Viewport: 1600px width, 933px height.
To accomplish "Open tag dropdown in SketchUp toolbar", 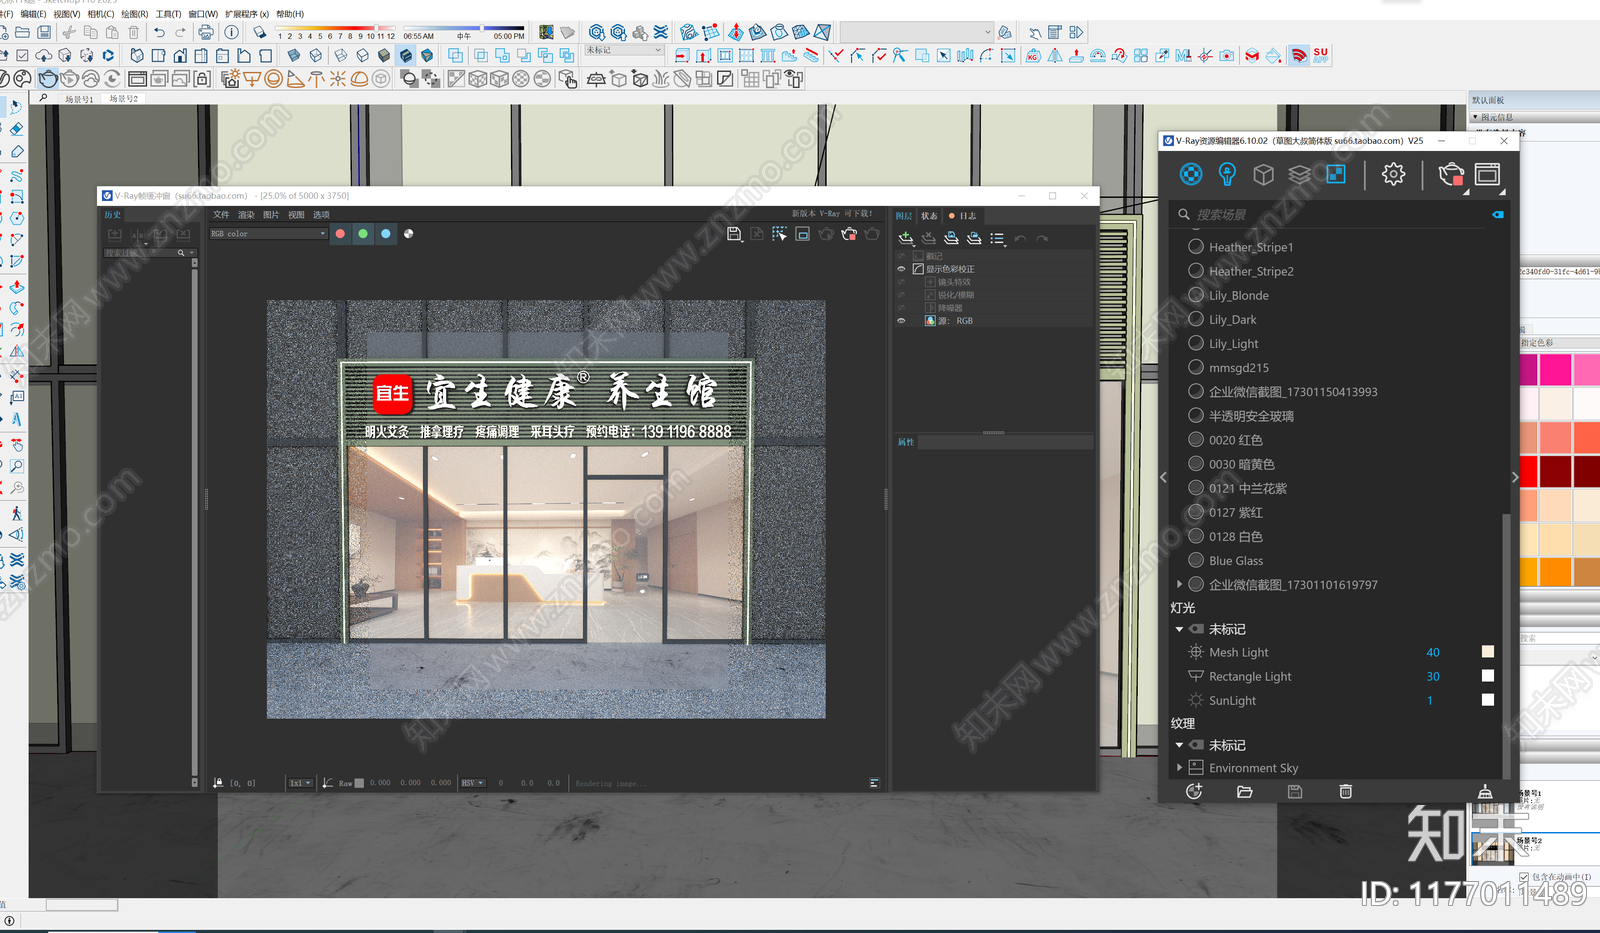I will tap(624, 50).
